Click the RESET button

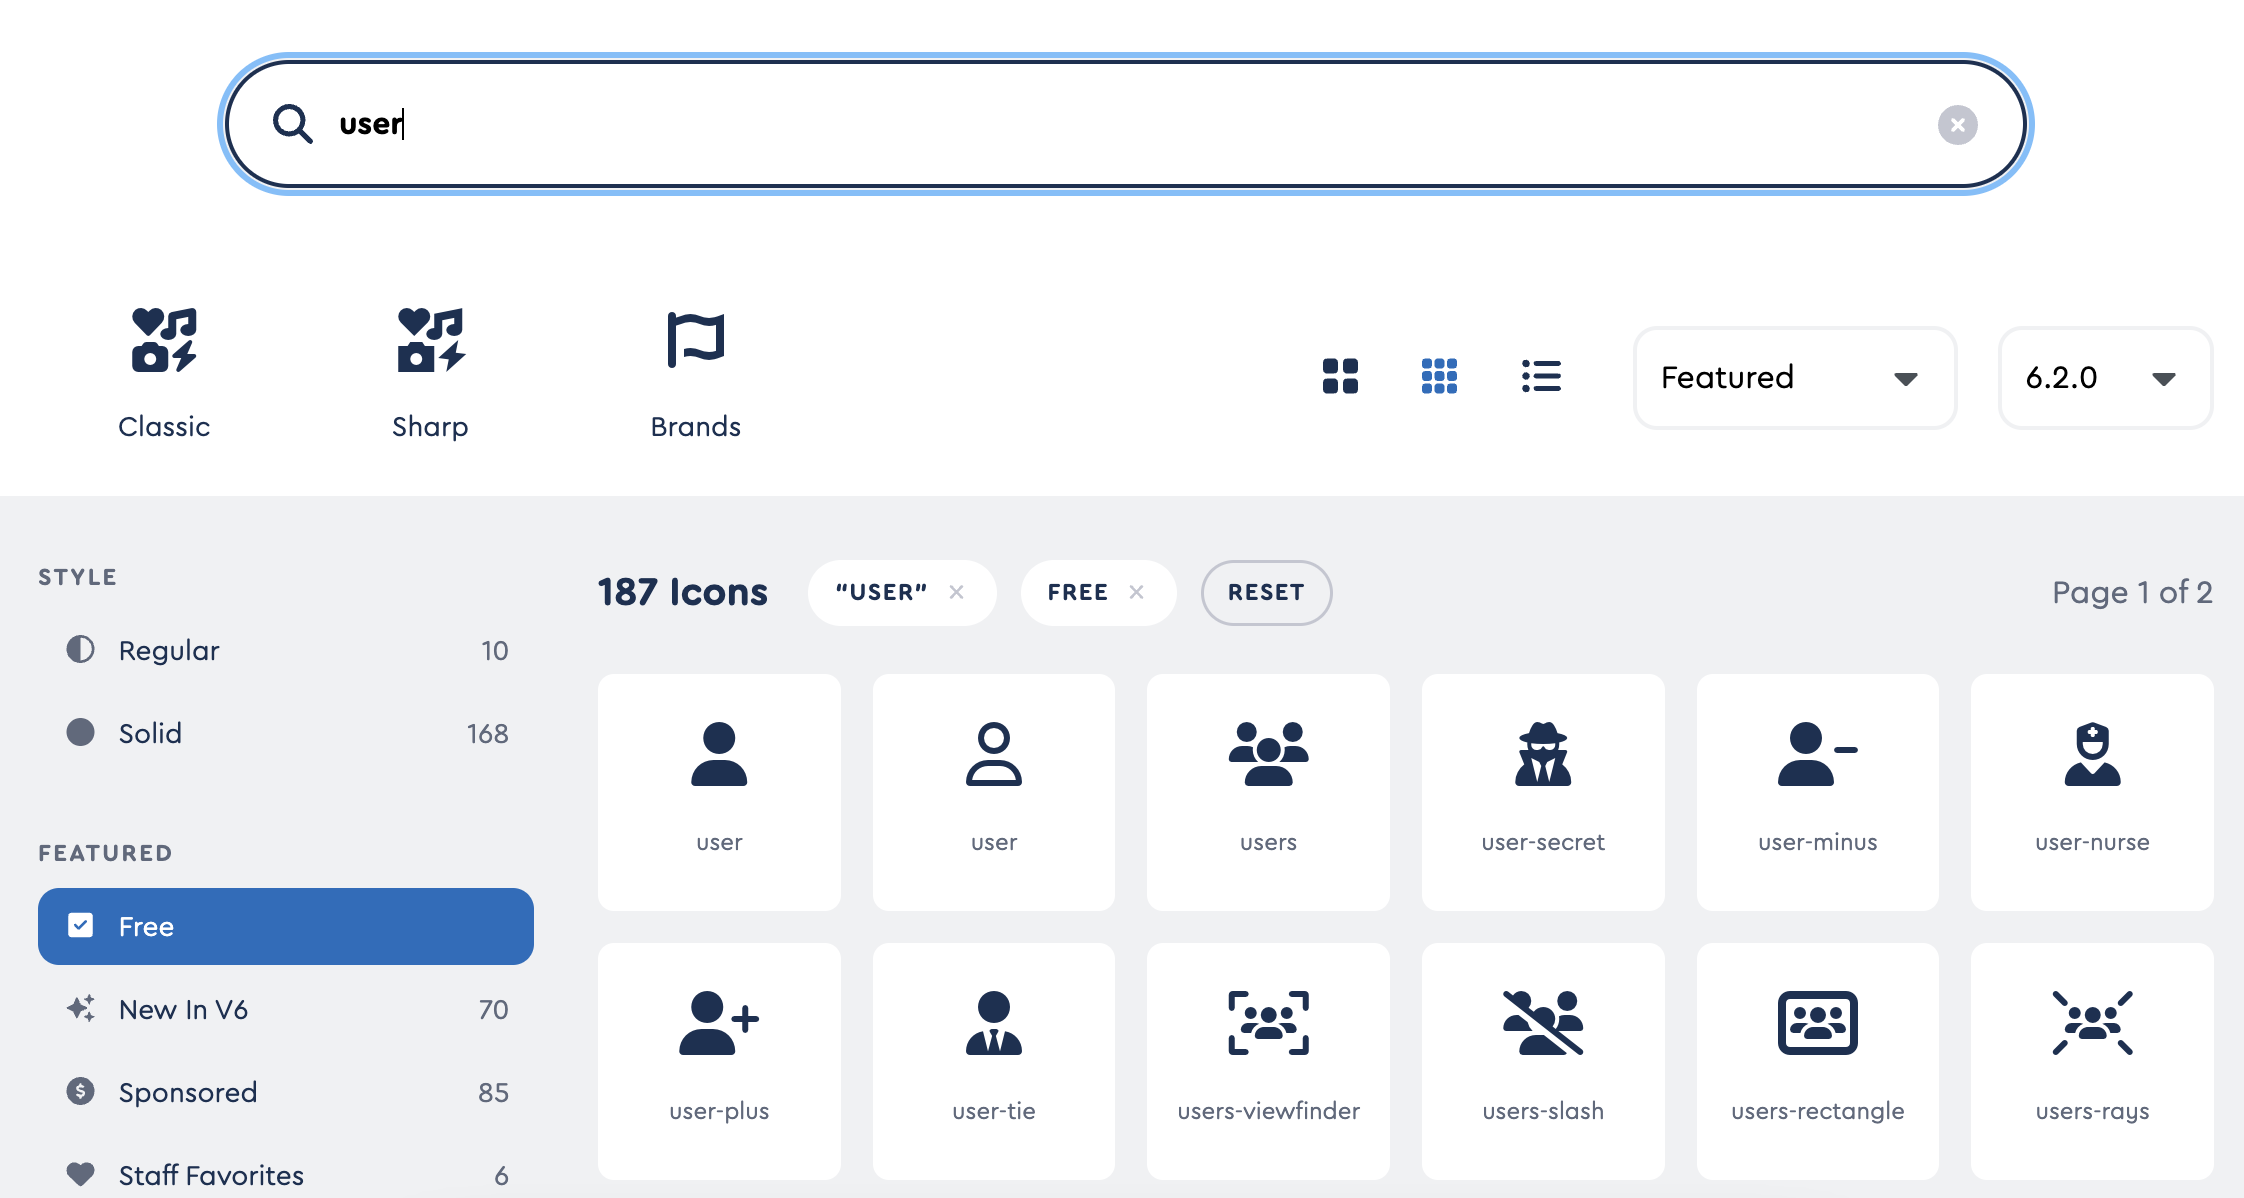pyautogui.click(x=1266, y=593)
